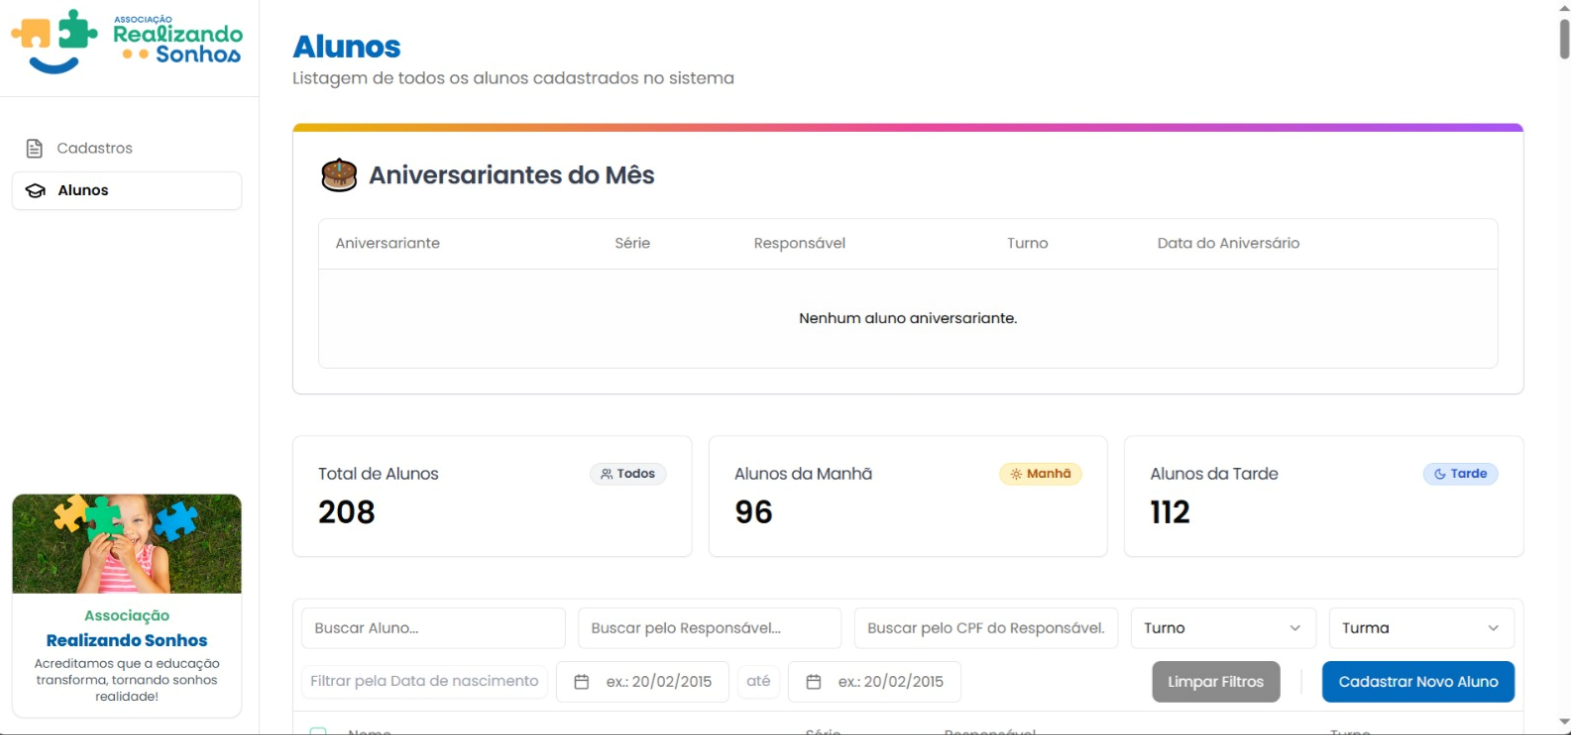Click the birthday cake icon
This screenshot has height=735, width=1571.
339,175
